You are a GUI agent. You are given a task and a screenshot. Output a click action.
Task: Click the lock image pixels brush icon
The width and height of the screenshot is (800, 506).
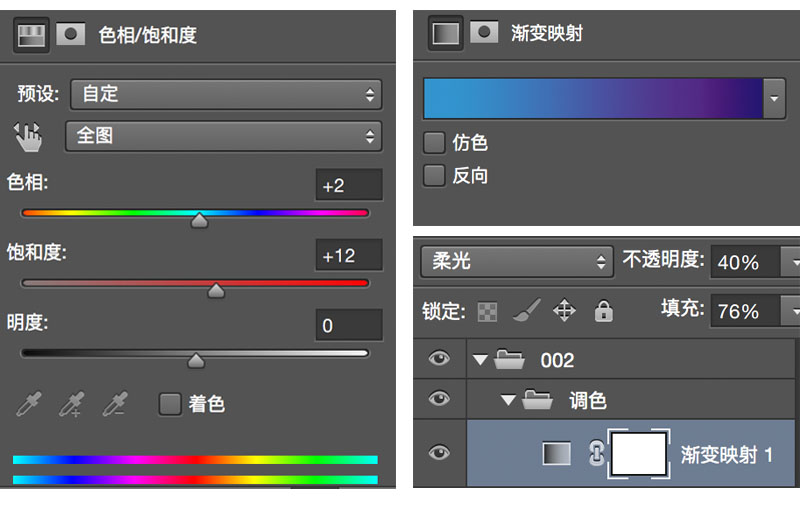[527, 310]
